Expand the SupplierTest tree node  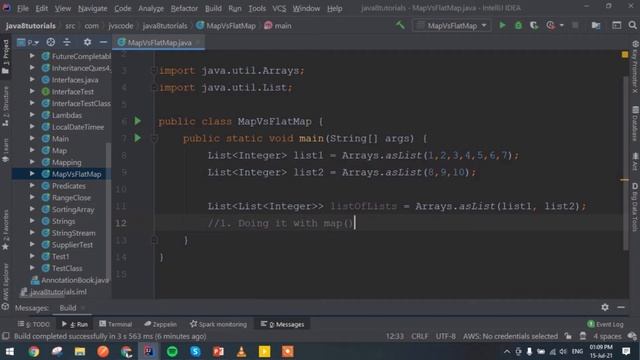point(32,244)
